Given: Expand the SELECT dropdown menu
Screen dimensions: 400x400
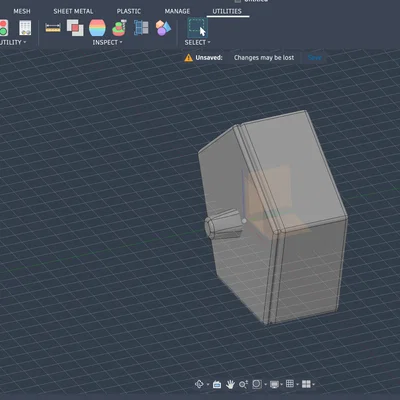Looking at the screenshot, I should 197,42.
